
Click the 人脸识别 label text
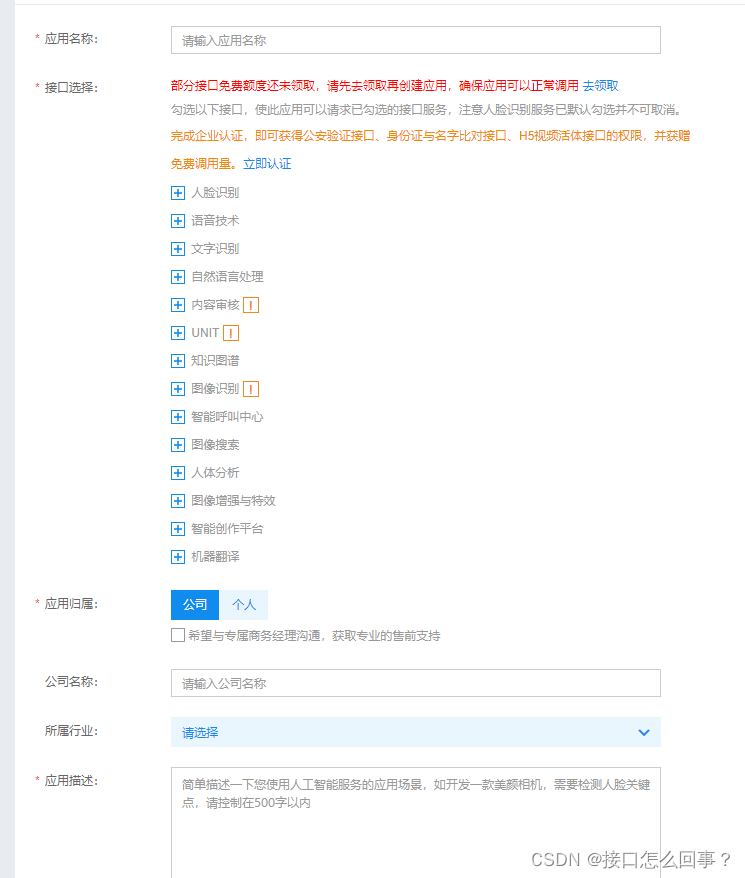[215, 193]
